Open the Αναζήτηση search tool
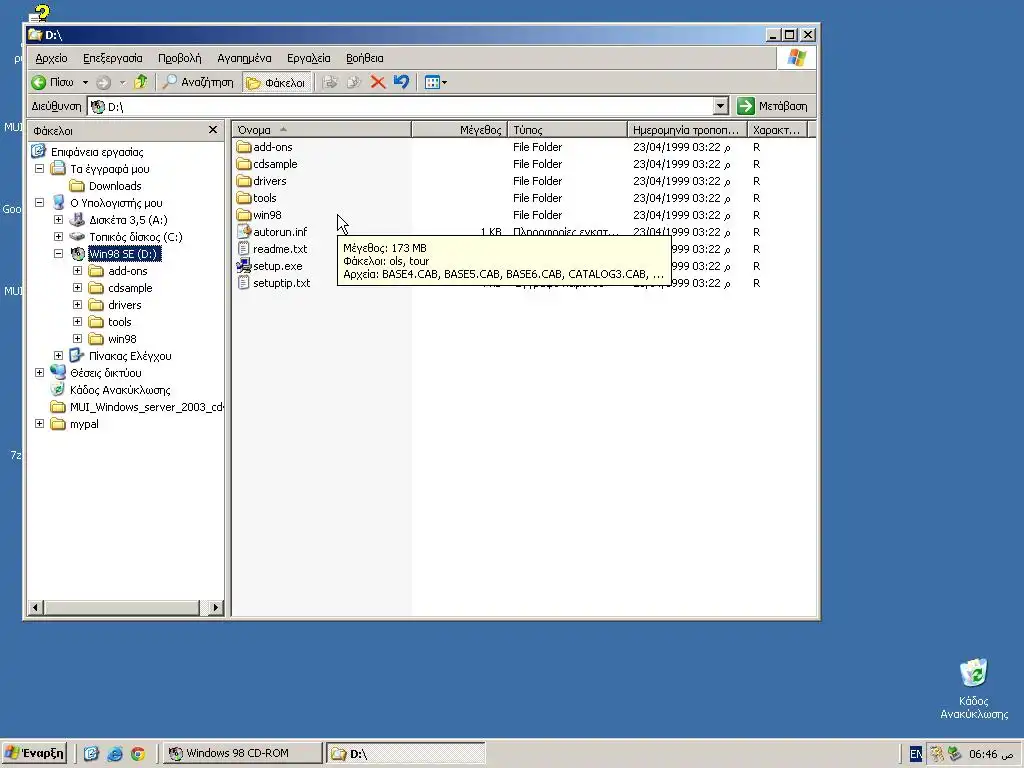The width and height of the screenshot is (1024, 768). click(x=198, y=82)
